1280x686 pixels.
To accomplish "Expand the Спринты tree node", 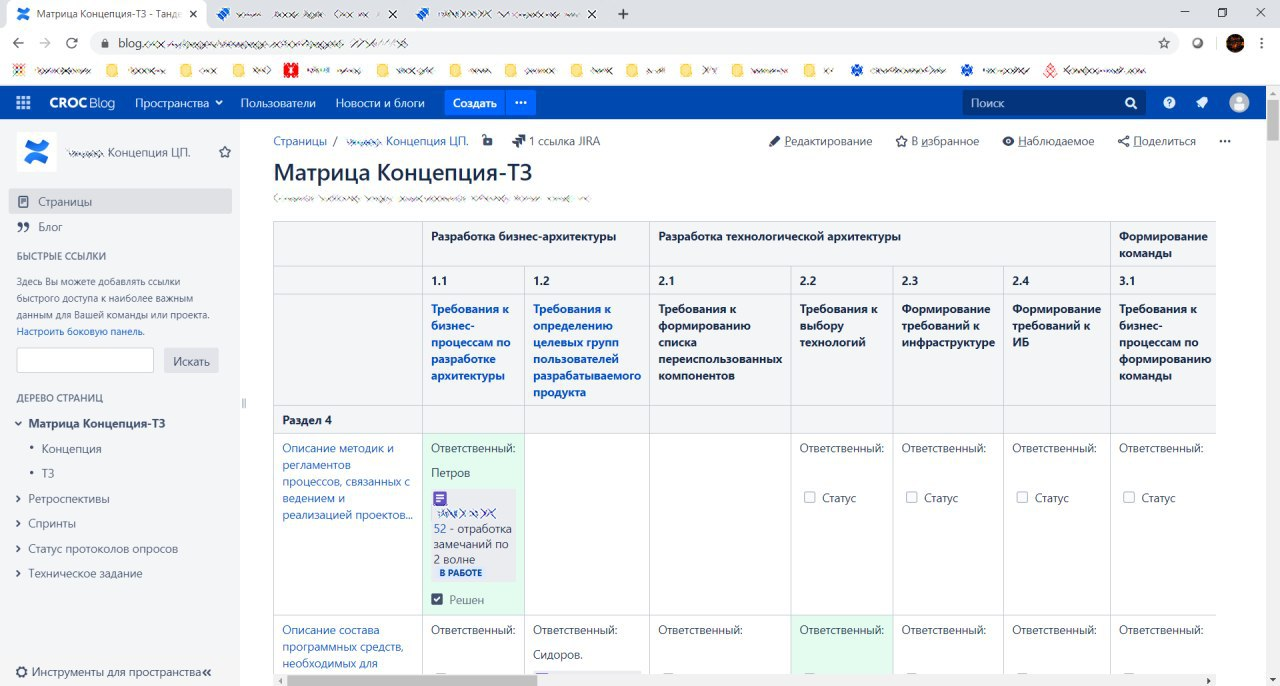I will coord(19,524).
